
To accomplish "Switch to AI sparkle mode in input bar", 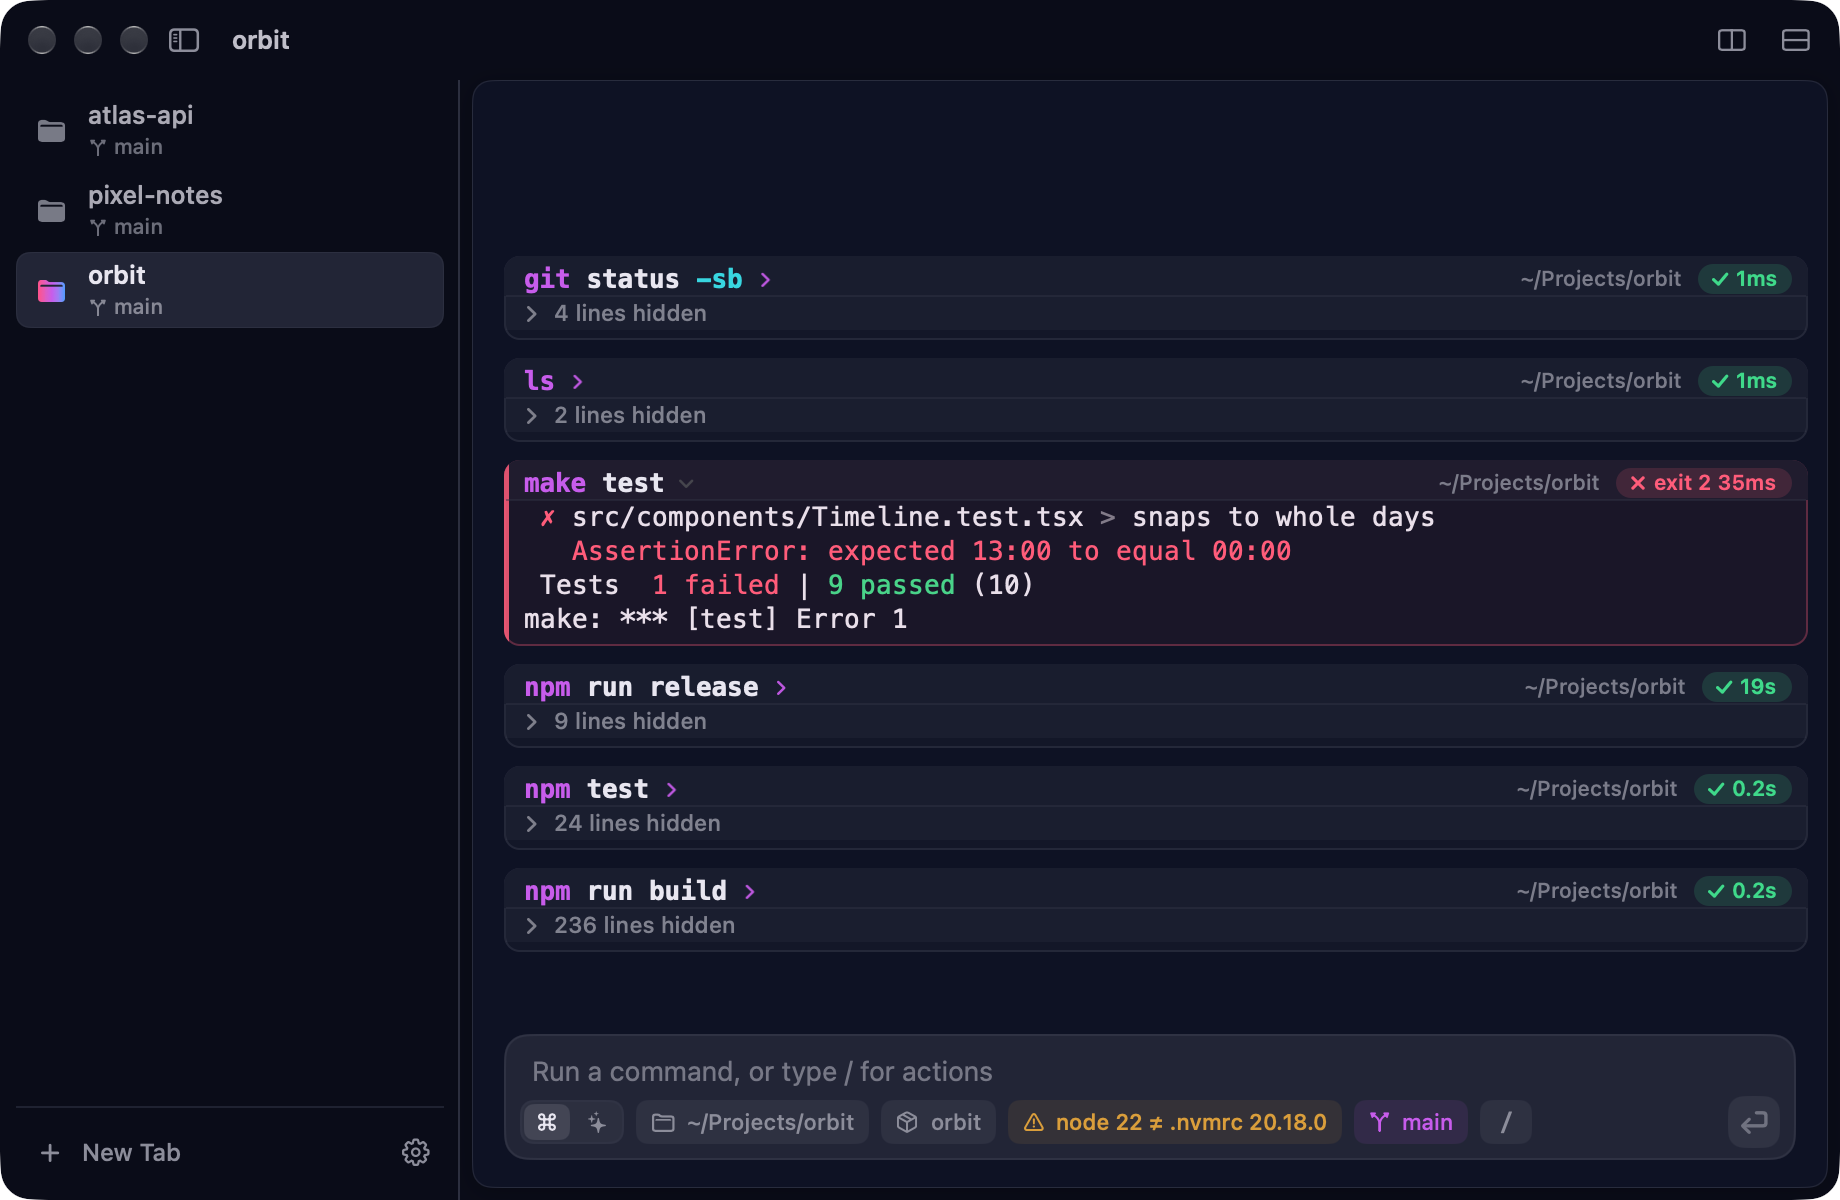I will (597, 1122).
